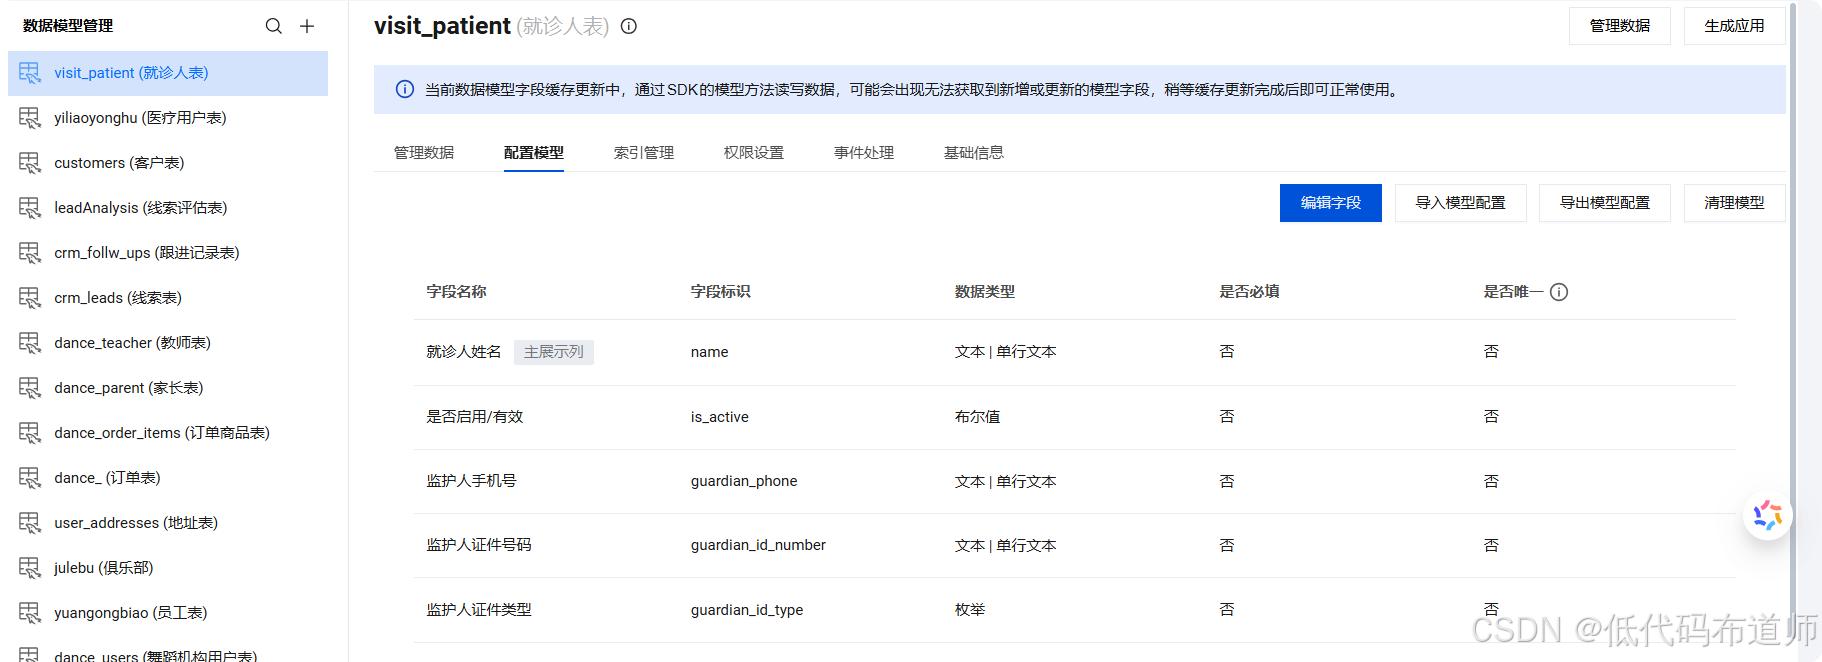Click the 导出模型配置 button
The width and height of the screenshot is (1822, 662).
pos(1605,203)
